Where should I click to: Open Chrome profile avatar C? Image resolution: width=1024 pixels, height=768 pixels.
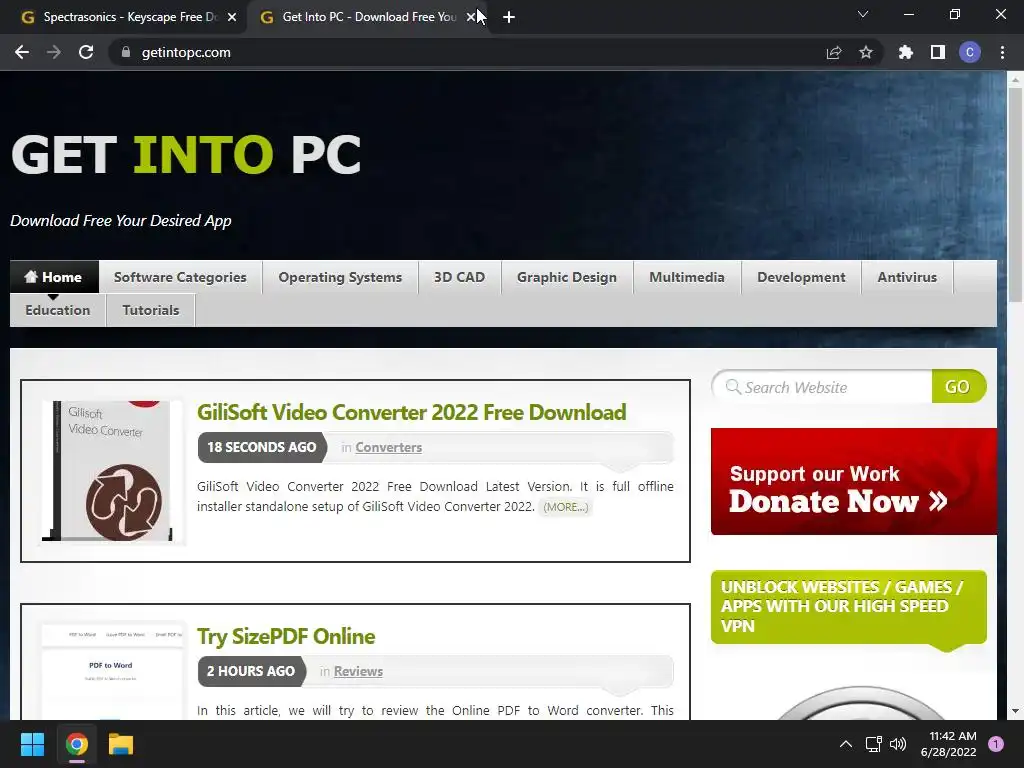coord(970,52)
